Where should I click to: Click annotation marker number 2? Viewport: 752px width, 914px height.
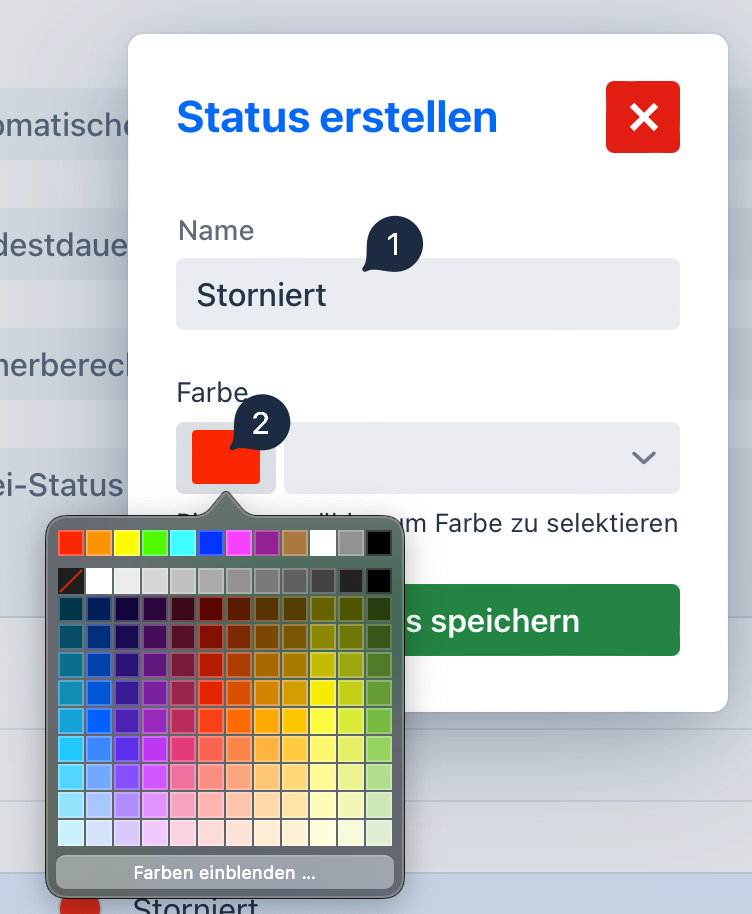click(260, 423)
